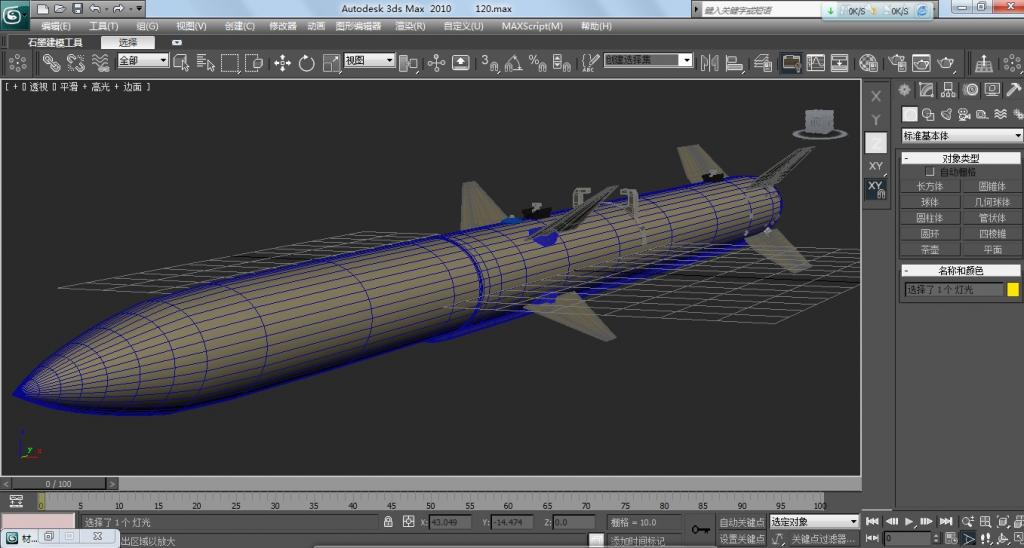Image resolution: width=1024 pixels, height=548 pixels.
Task: Play the animation
Action: [x=909, y=522]
